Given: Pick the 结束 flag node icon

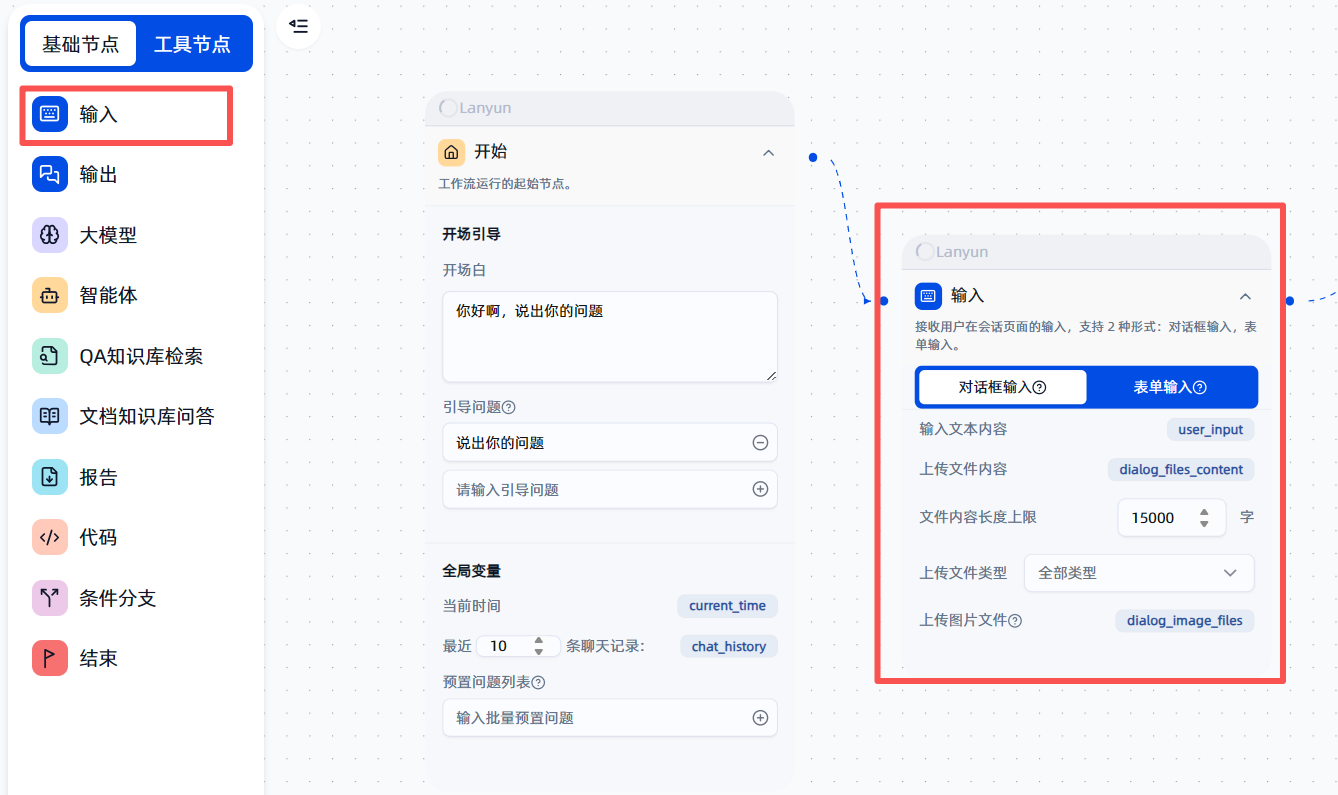Looking at the screenshot, I should [50, 658].
